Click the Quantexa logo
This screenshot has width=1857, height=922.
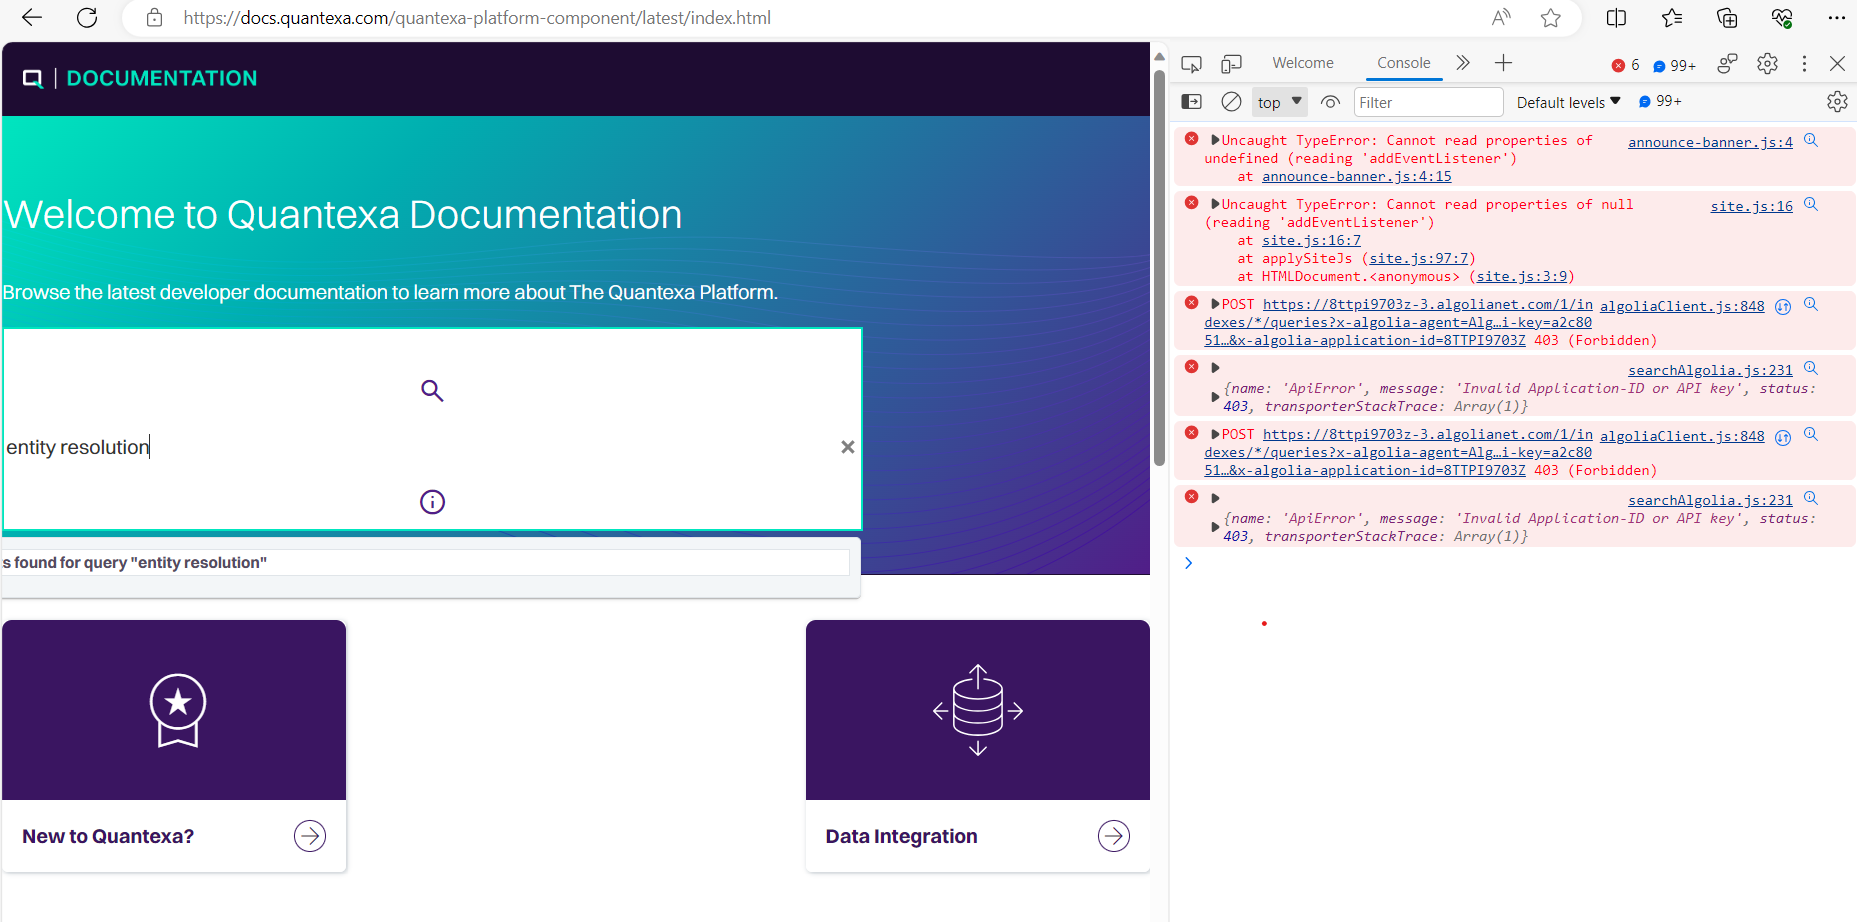pyautogui.click(x=33, y=78)
